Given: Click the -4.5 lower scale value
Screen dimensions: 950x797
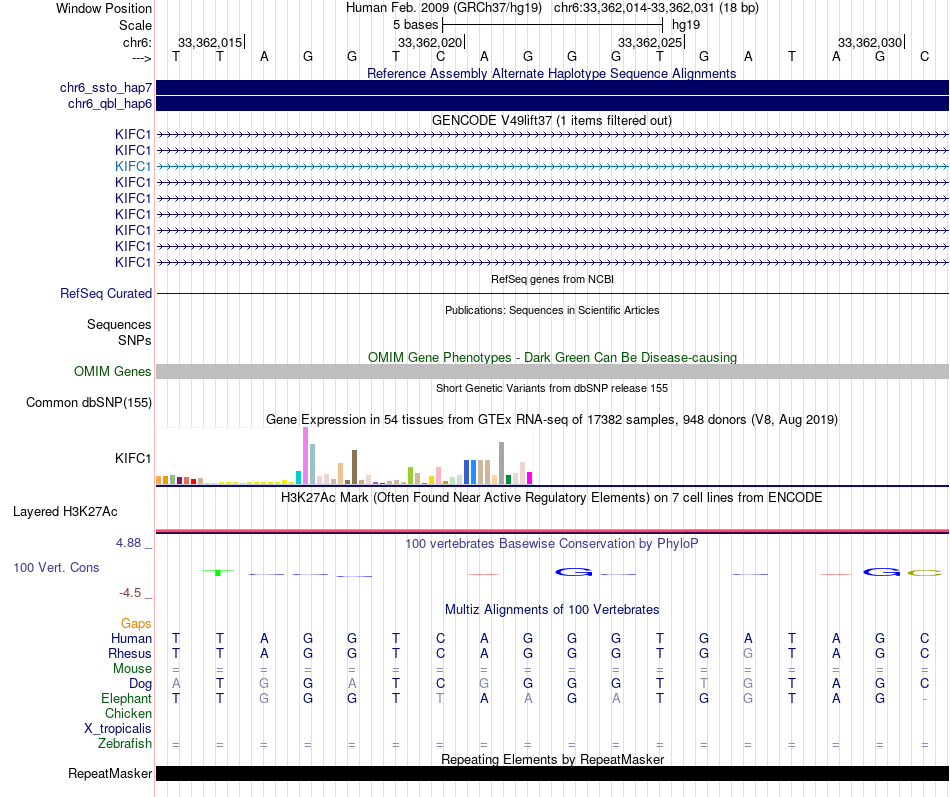Looking at the screenshot, I should pos(130,593).
